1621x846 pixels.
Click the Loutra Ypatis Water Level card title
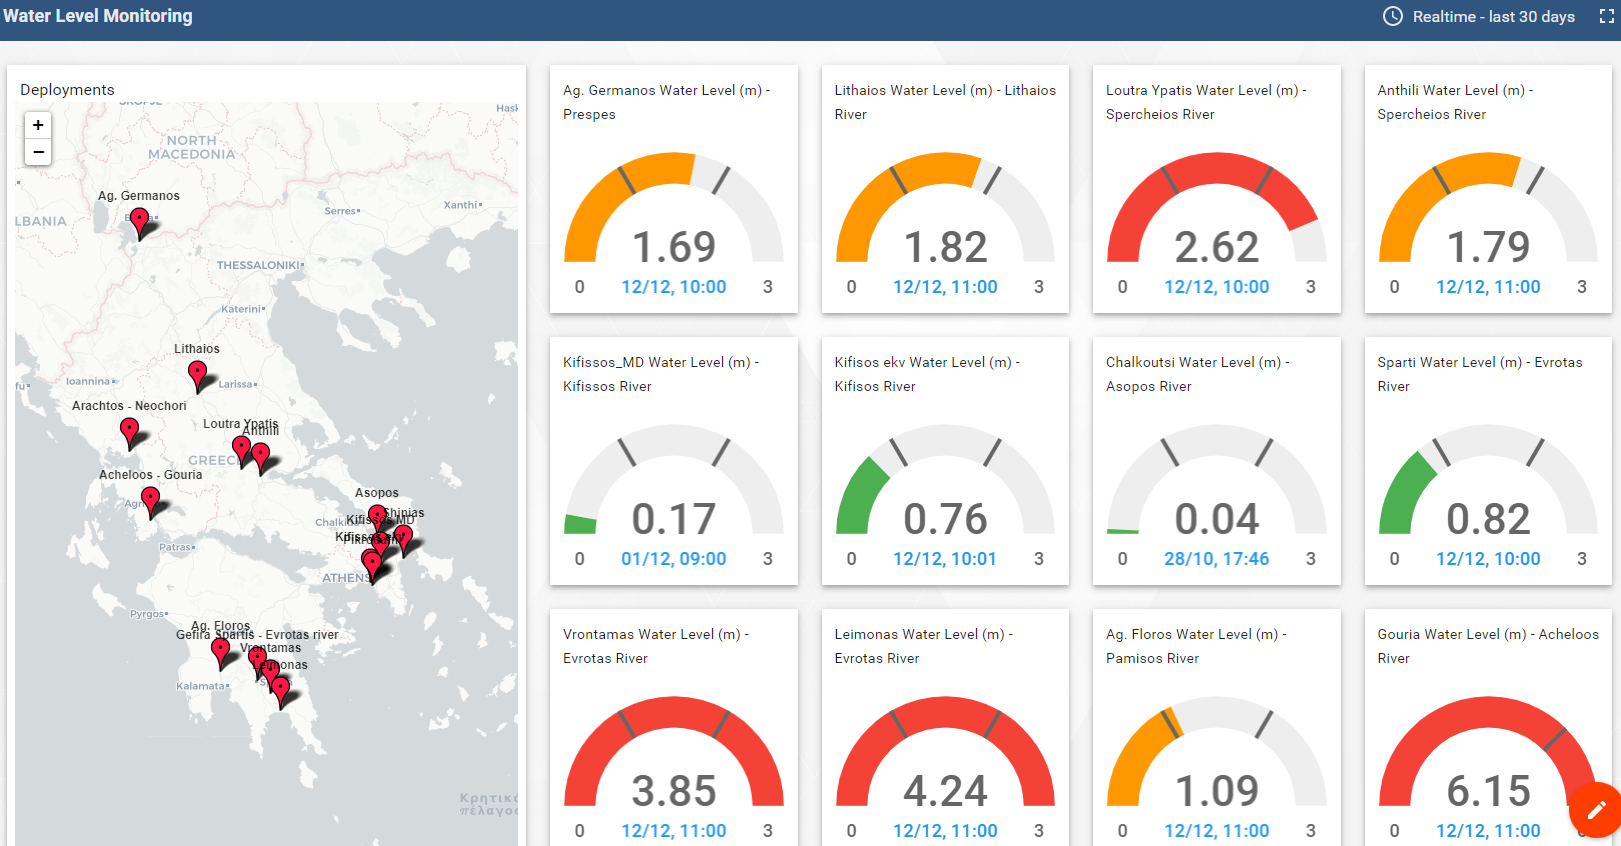(1206, 102)
